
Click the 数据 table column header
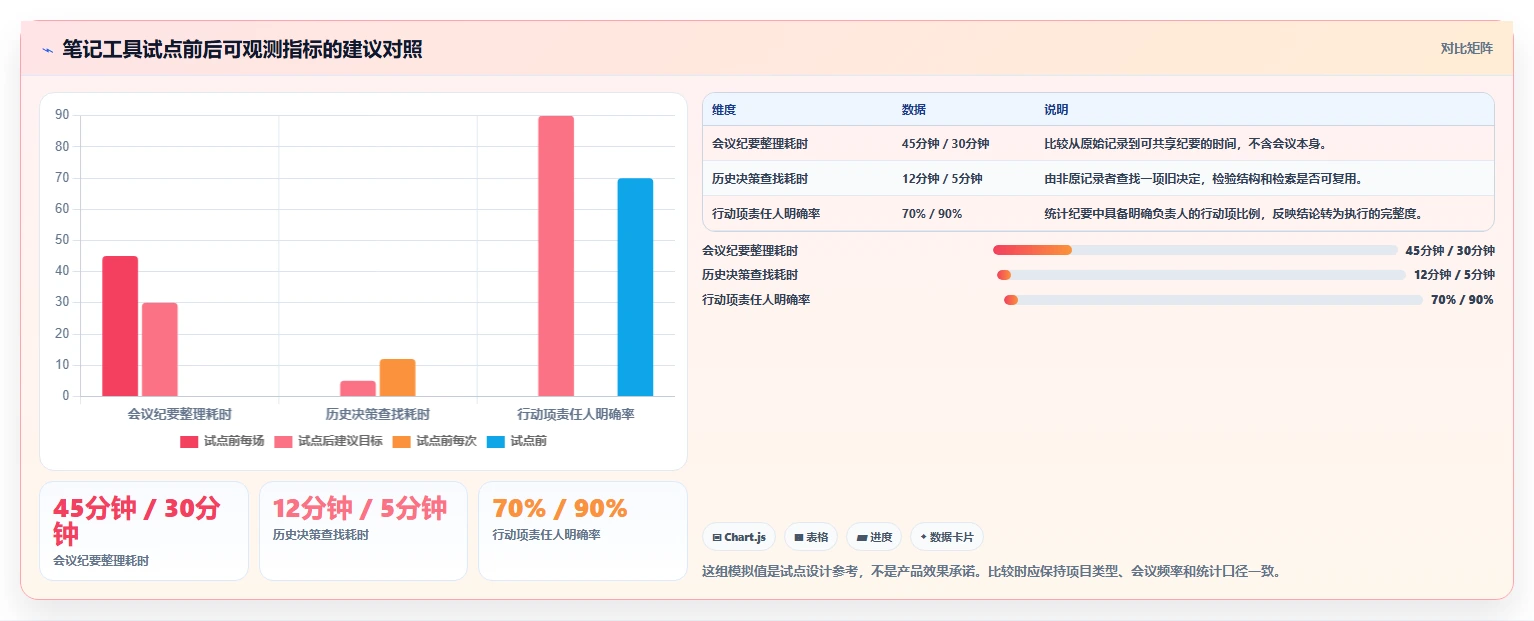[914, 110]
